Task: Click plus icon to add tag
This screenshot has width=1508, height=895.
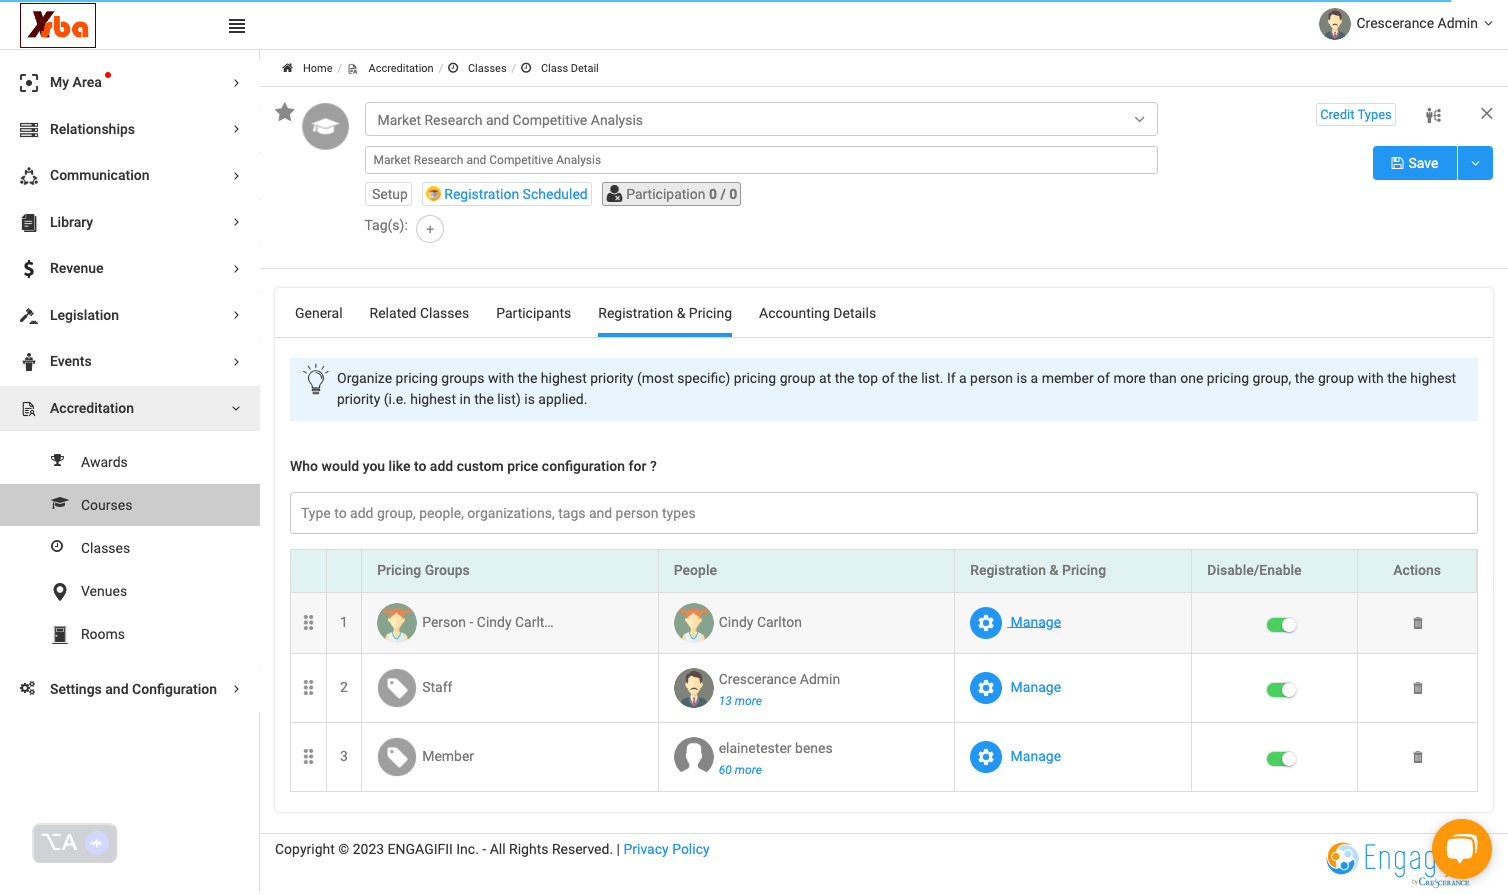Action: (x=430, y=229)
